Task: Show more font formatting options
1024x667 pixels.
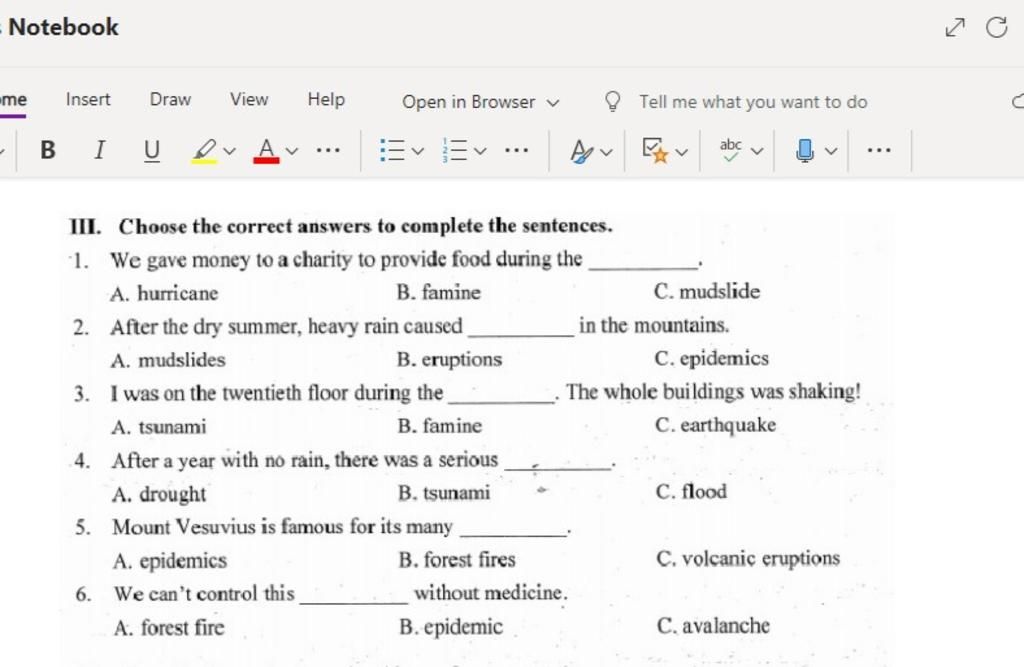Action: (328, 151)
